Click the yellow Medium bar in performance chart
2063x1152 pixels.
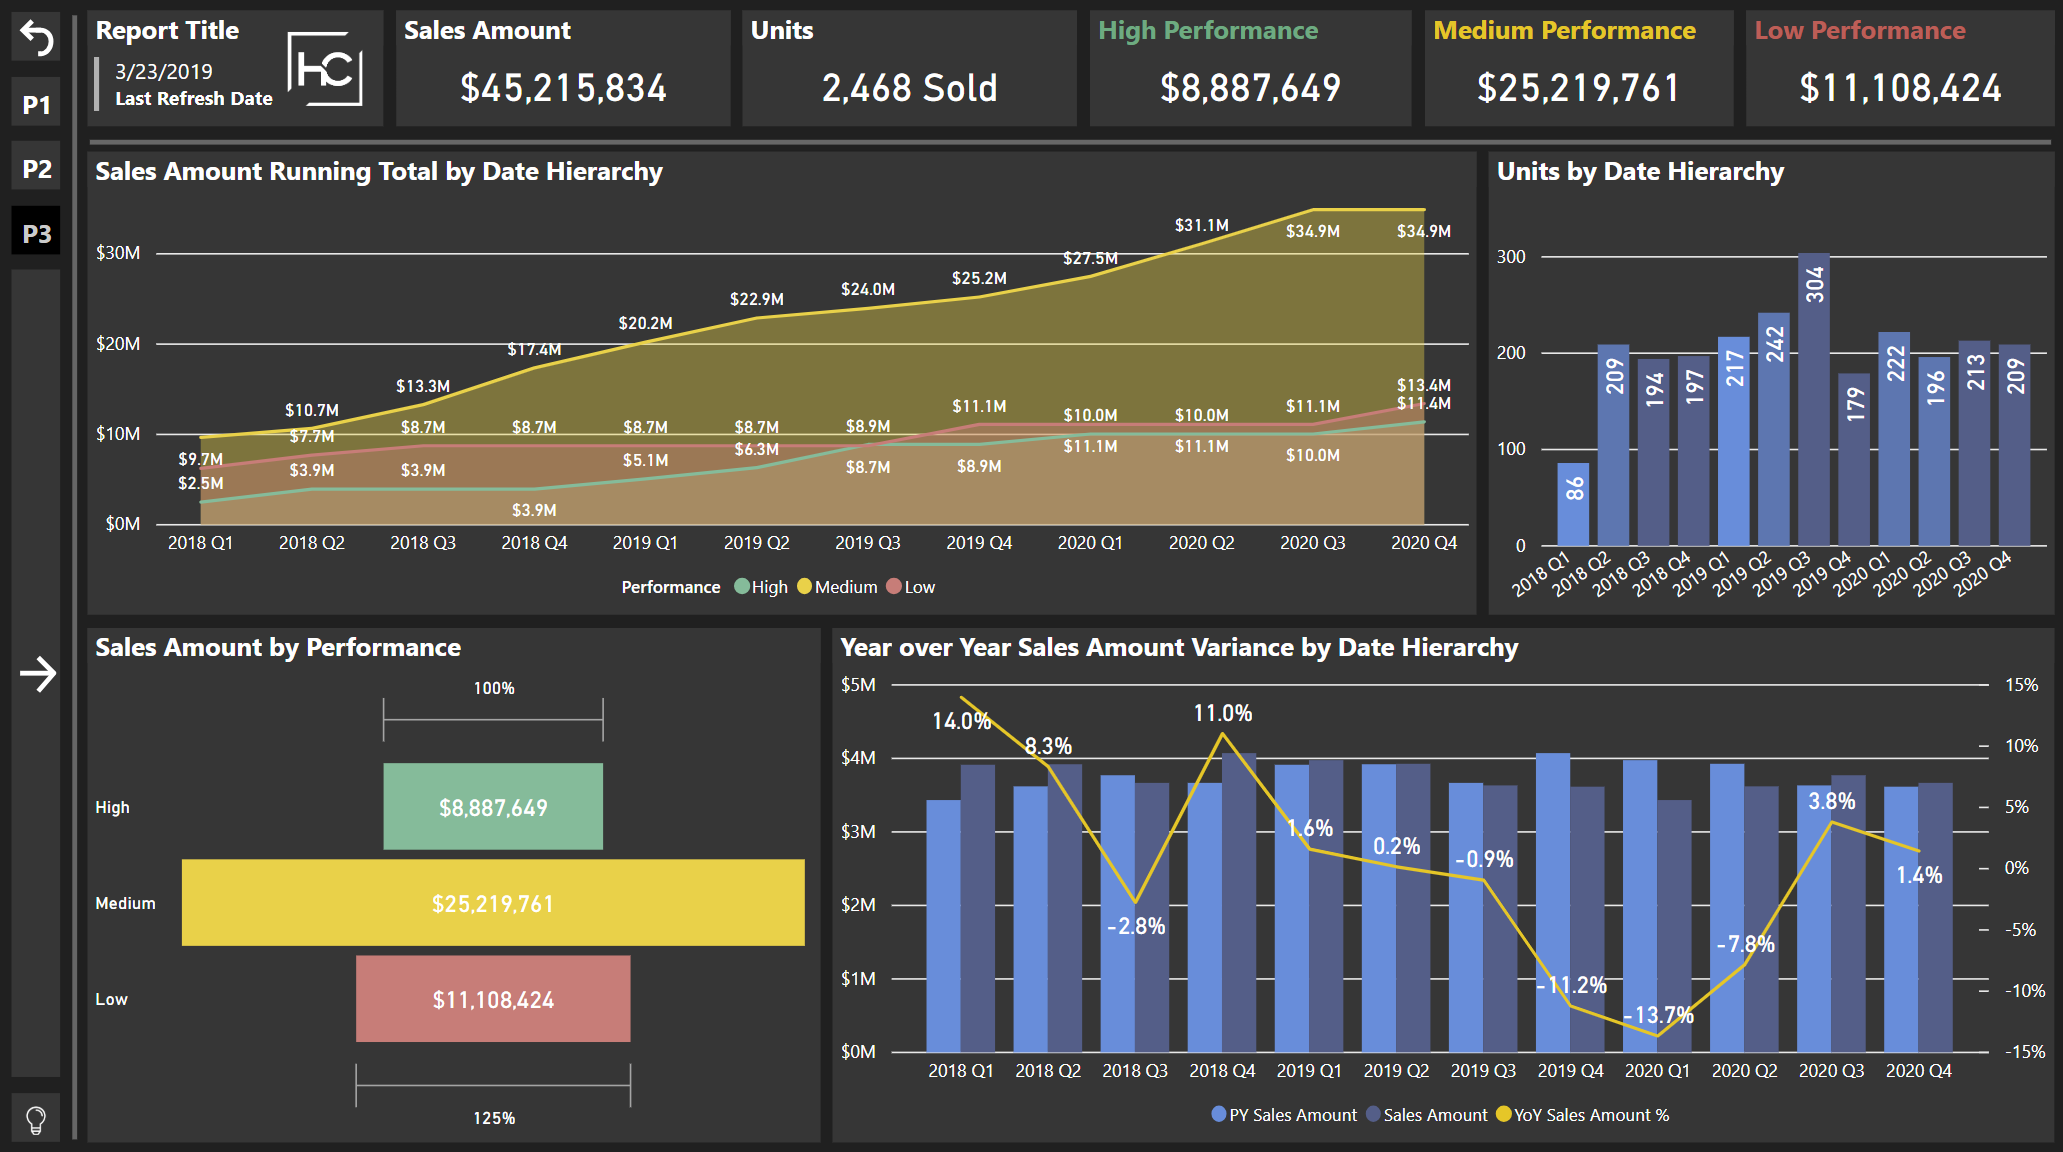[492, 902]
